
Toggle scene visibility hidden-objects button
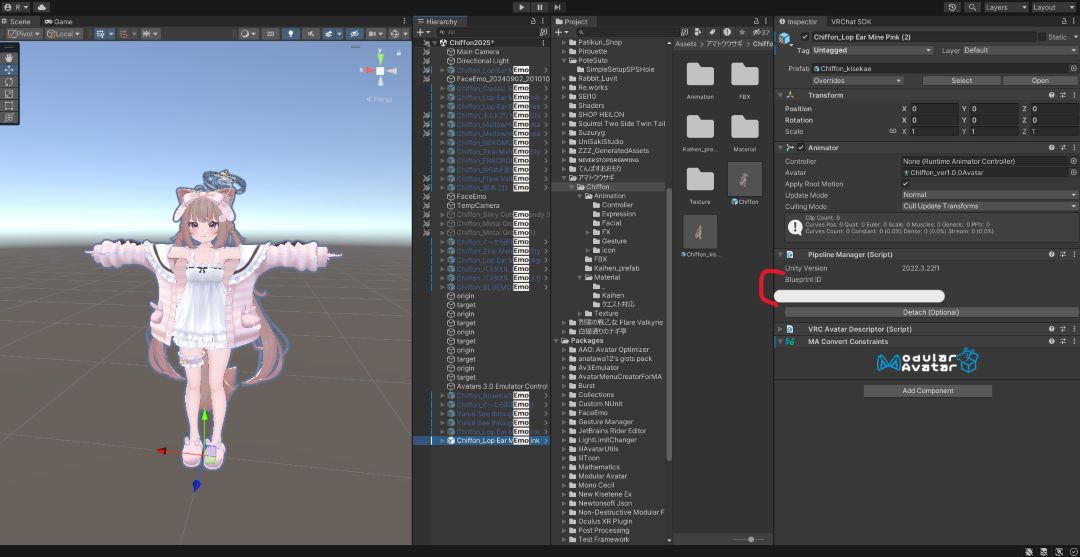(x=355, y=34)
